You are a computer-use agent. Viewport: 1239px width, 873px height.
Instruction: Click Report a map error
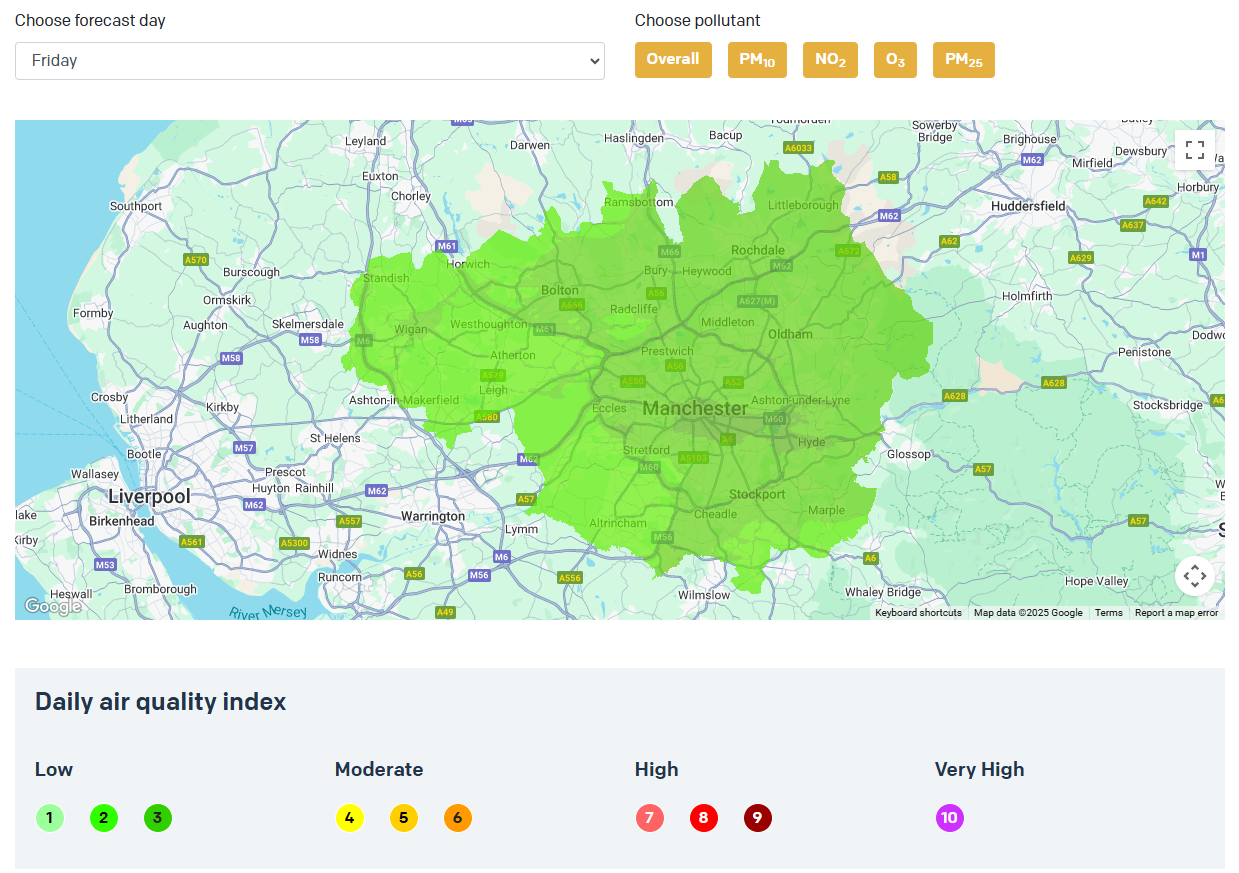point(1176,612)
